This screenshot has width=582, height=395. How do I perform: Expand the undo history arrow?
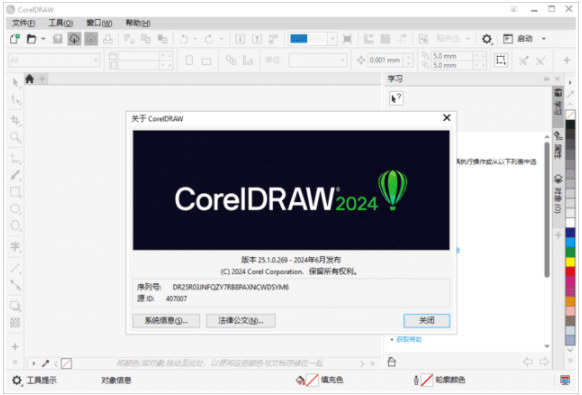pos(195,39)
